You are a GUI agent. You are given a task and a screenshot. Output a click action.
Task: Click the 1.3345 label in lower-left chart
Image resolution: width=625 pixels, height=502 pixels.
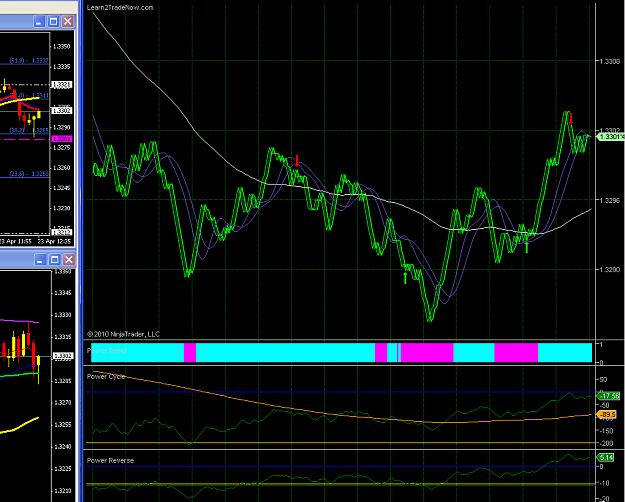pyautogui.click(x=63, y=293)
